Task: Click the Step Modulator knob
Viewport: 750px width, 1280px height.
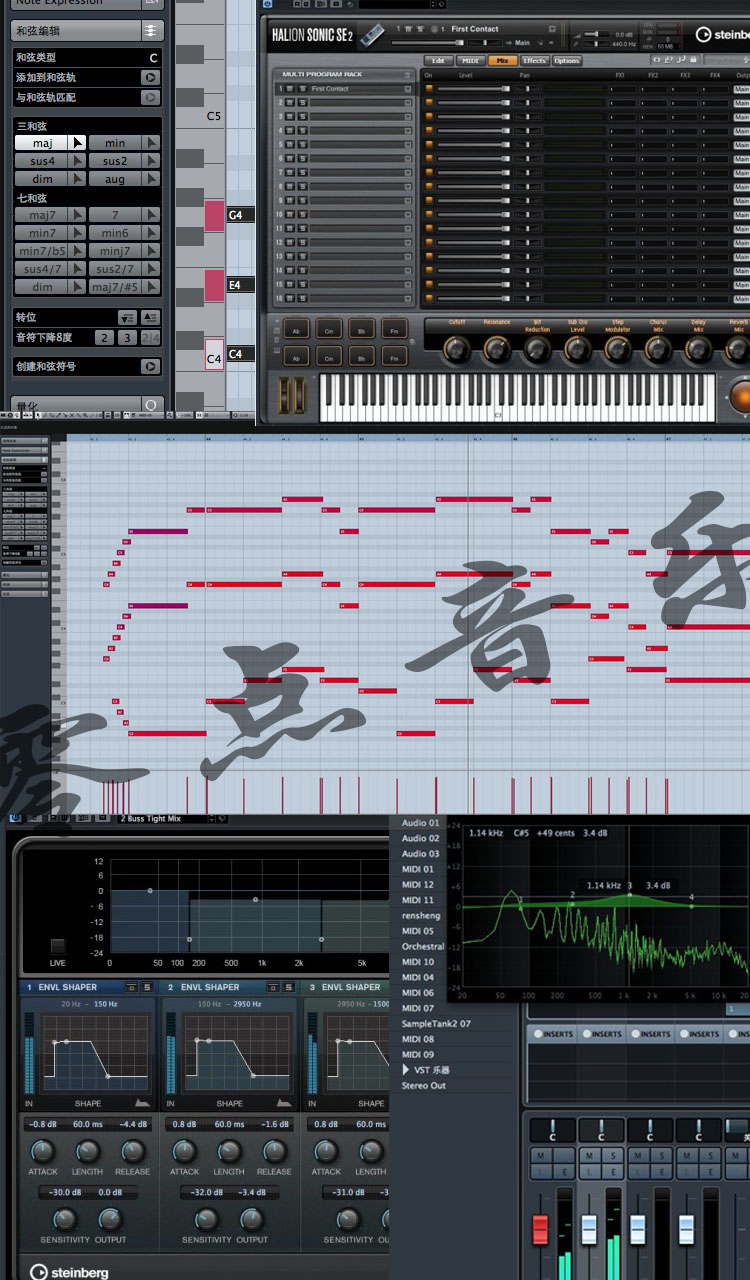Action: [x=618, y=349]
